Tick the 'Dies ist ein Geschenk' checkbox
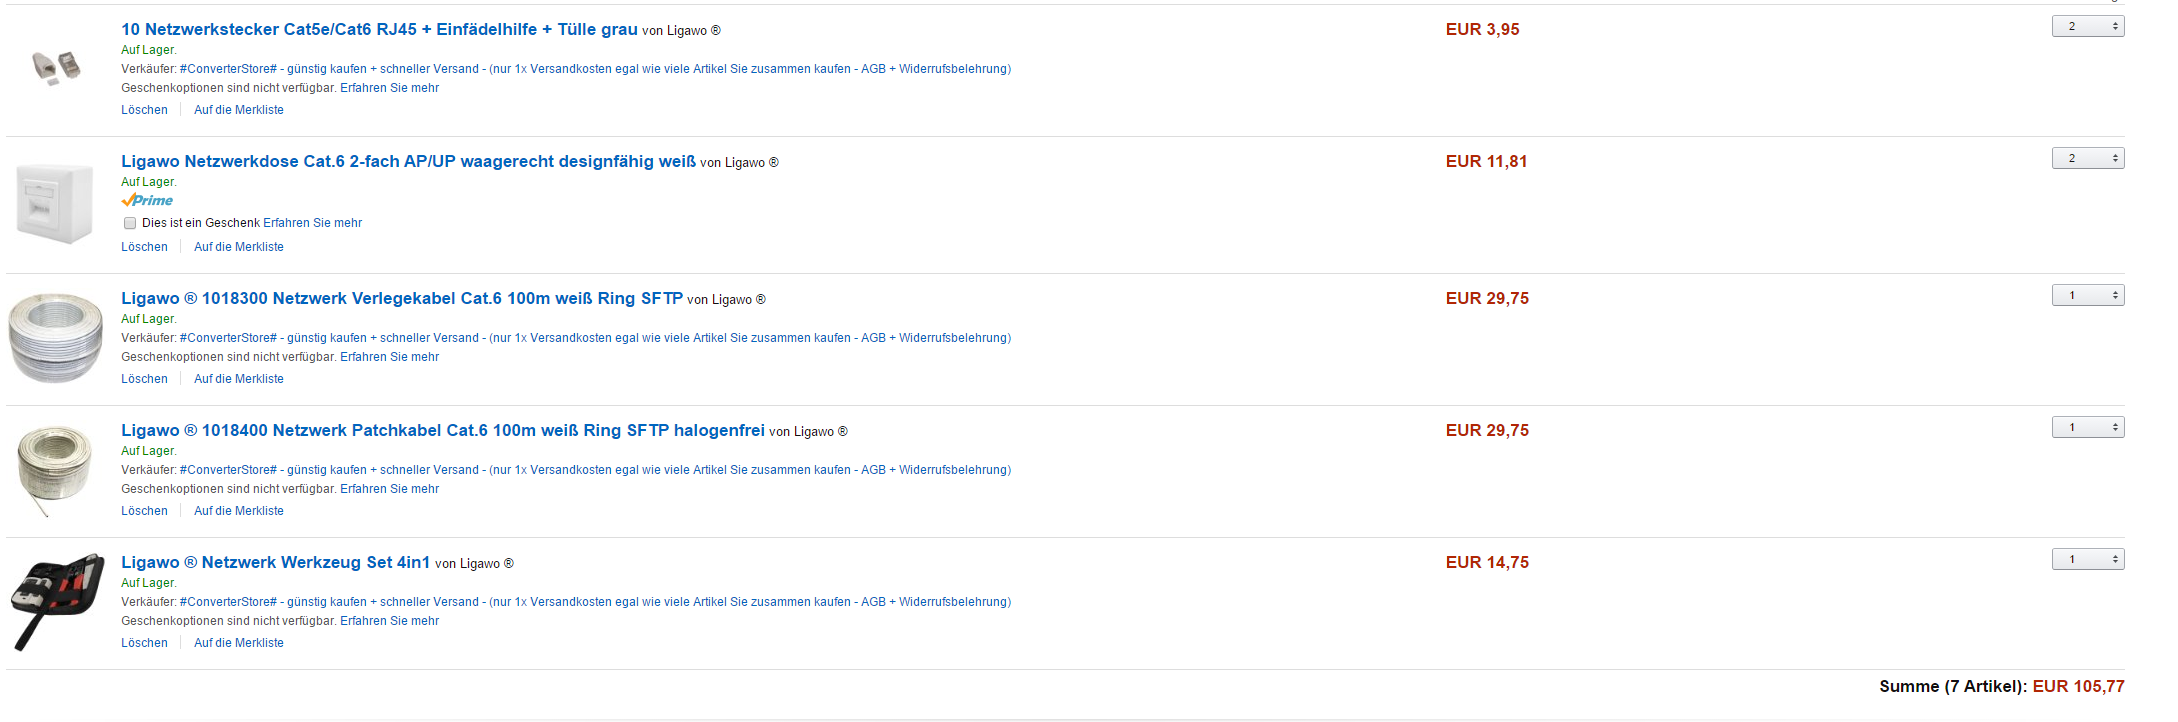This screenshot has width=2178, height=722. pyautogui.click(x=130, y=223)
